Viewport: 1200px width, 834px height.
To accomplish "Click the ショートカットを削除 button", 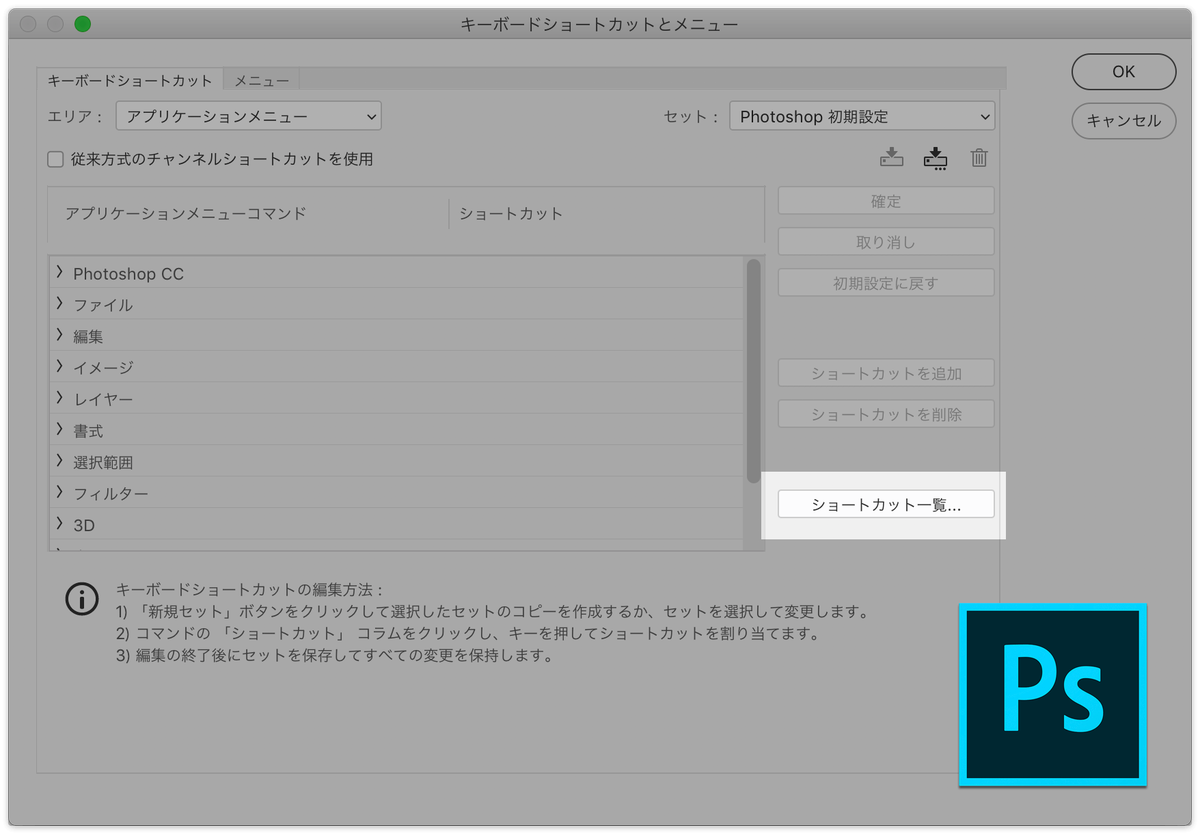I will click(886, 414).
